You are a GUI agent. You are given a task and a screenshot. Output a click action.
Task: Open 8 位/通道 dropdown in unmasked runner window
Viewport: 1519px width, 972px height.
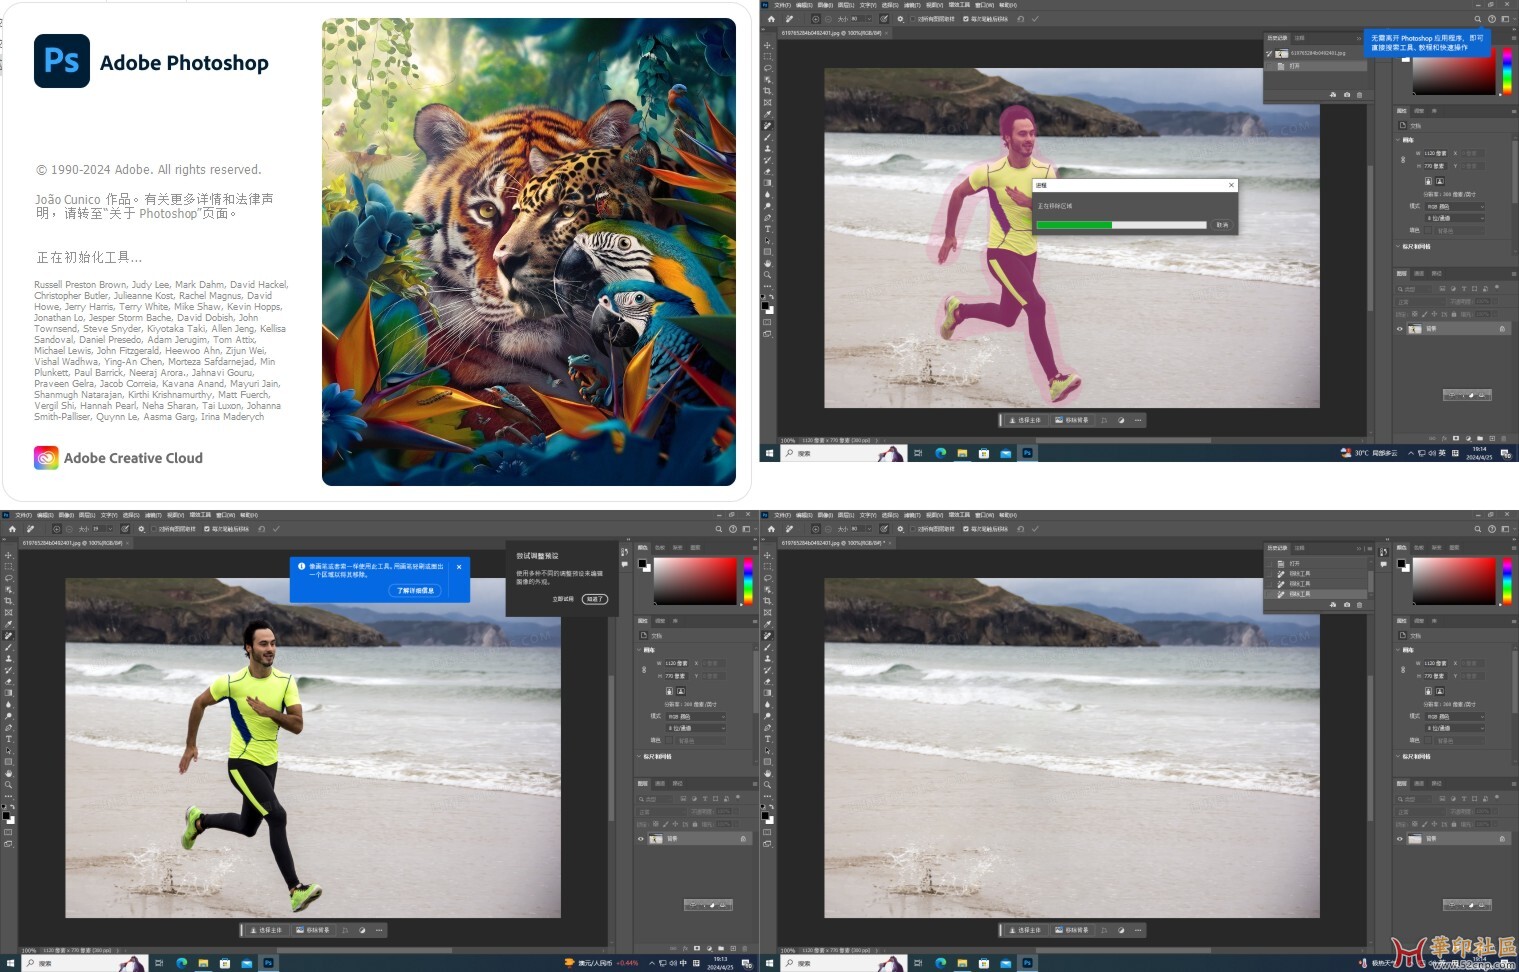pos(696,728)
